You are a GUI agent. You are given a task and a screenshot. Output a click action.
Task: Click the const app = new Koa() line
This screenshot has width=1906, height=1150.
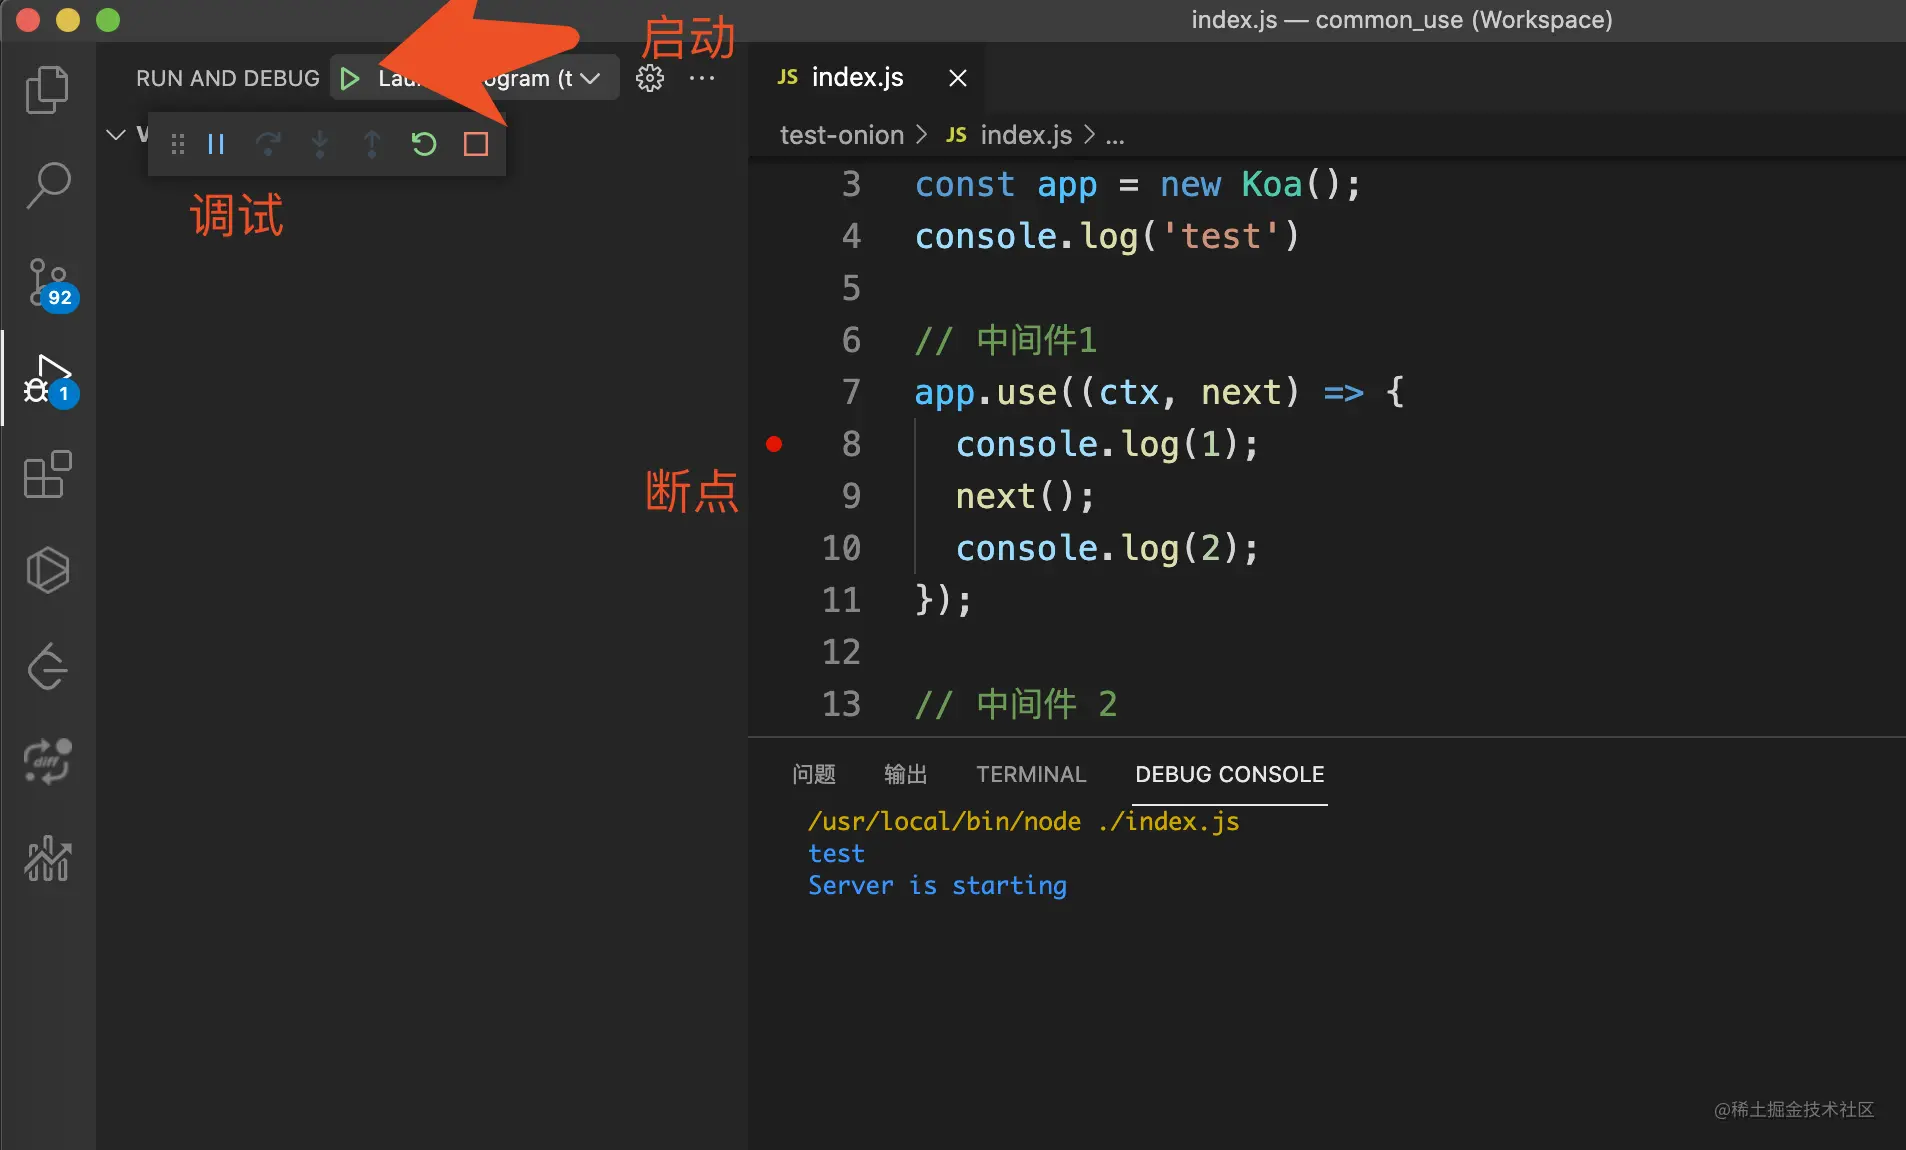click(x=1137, y=184)
